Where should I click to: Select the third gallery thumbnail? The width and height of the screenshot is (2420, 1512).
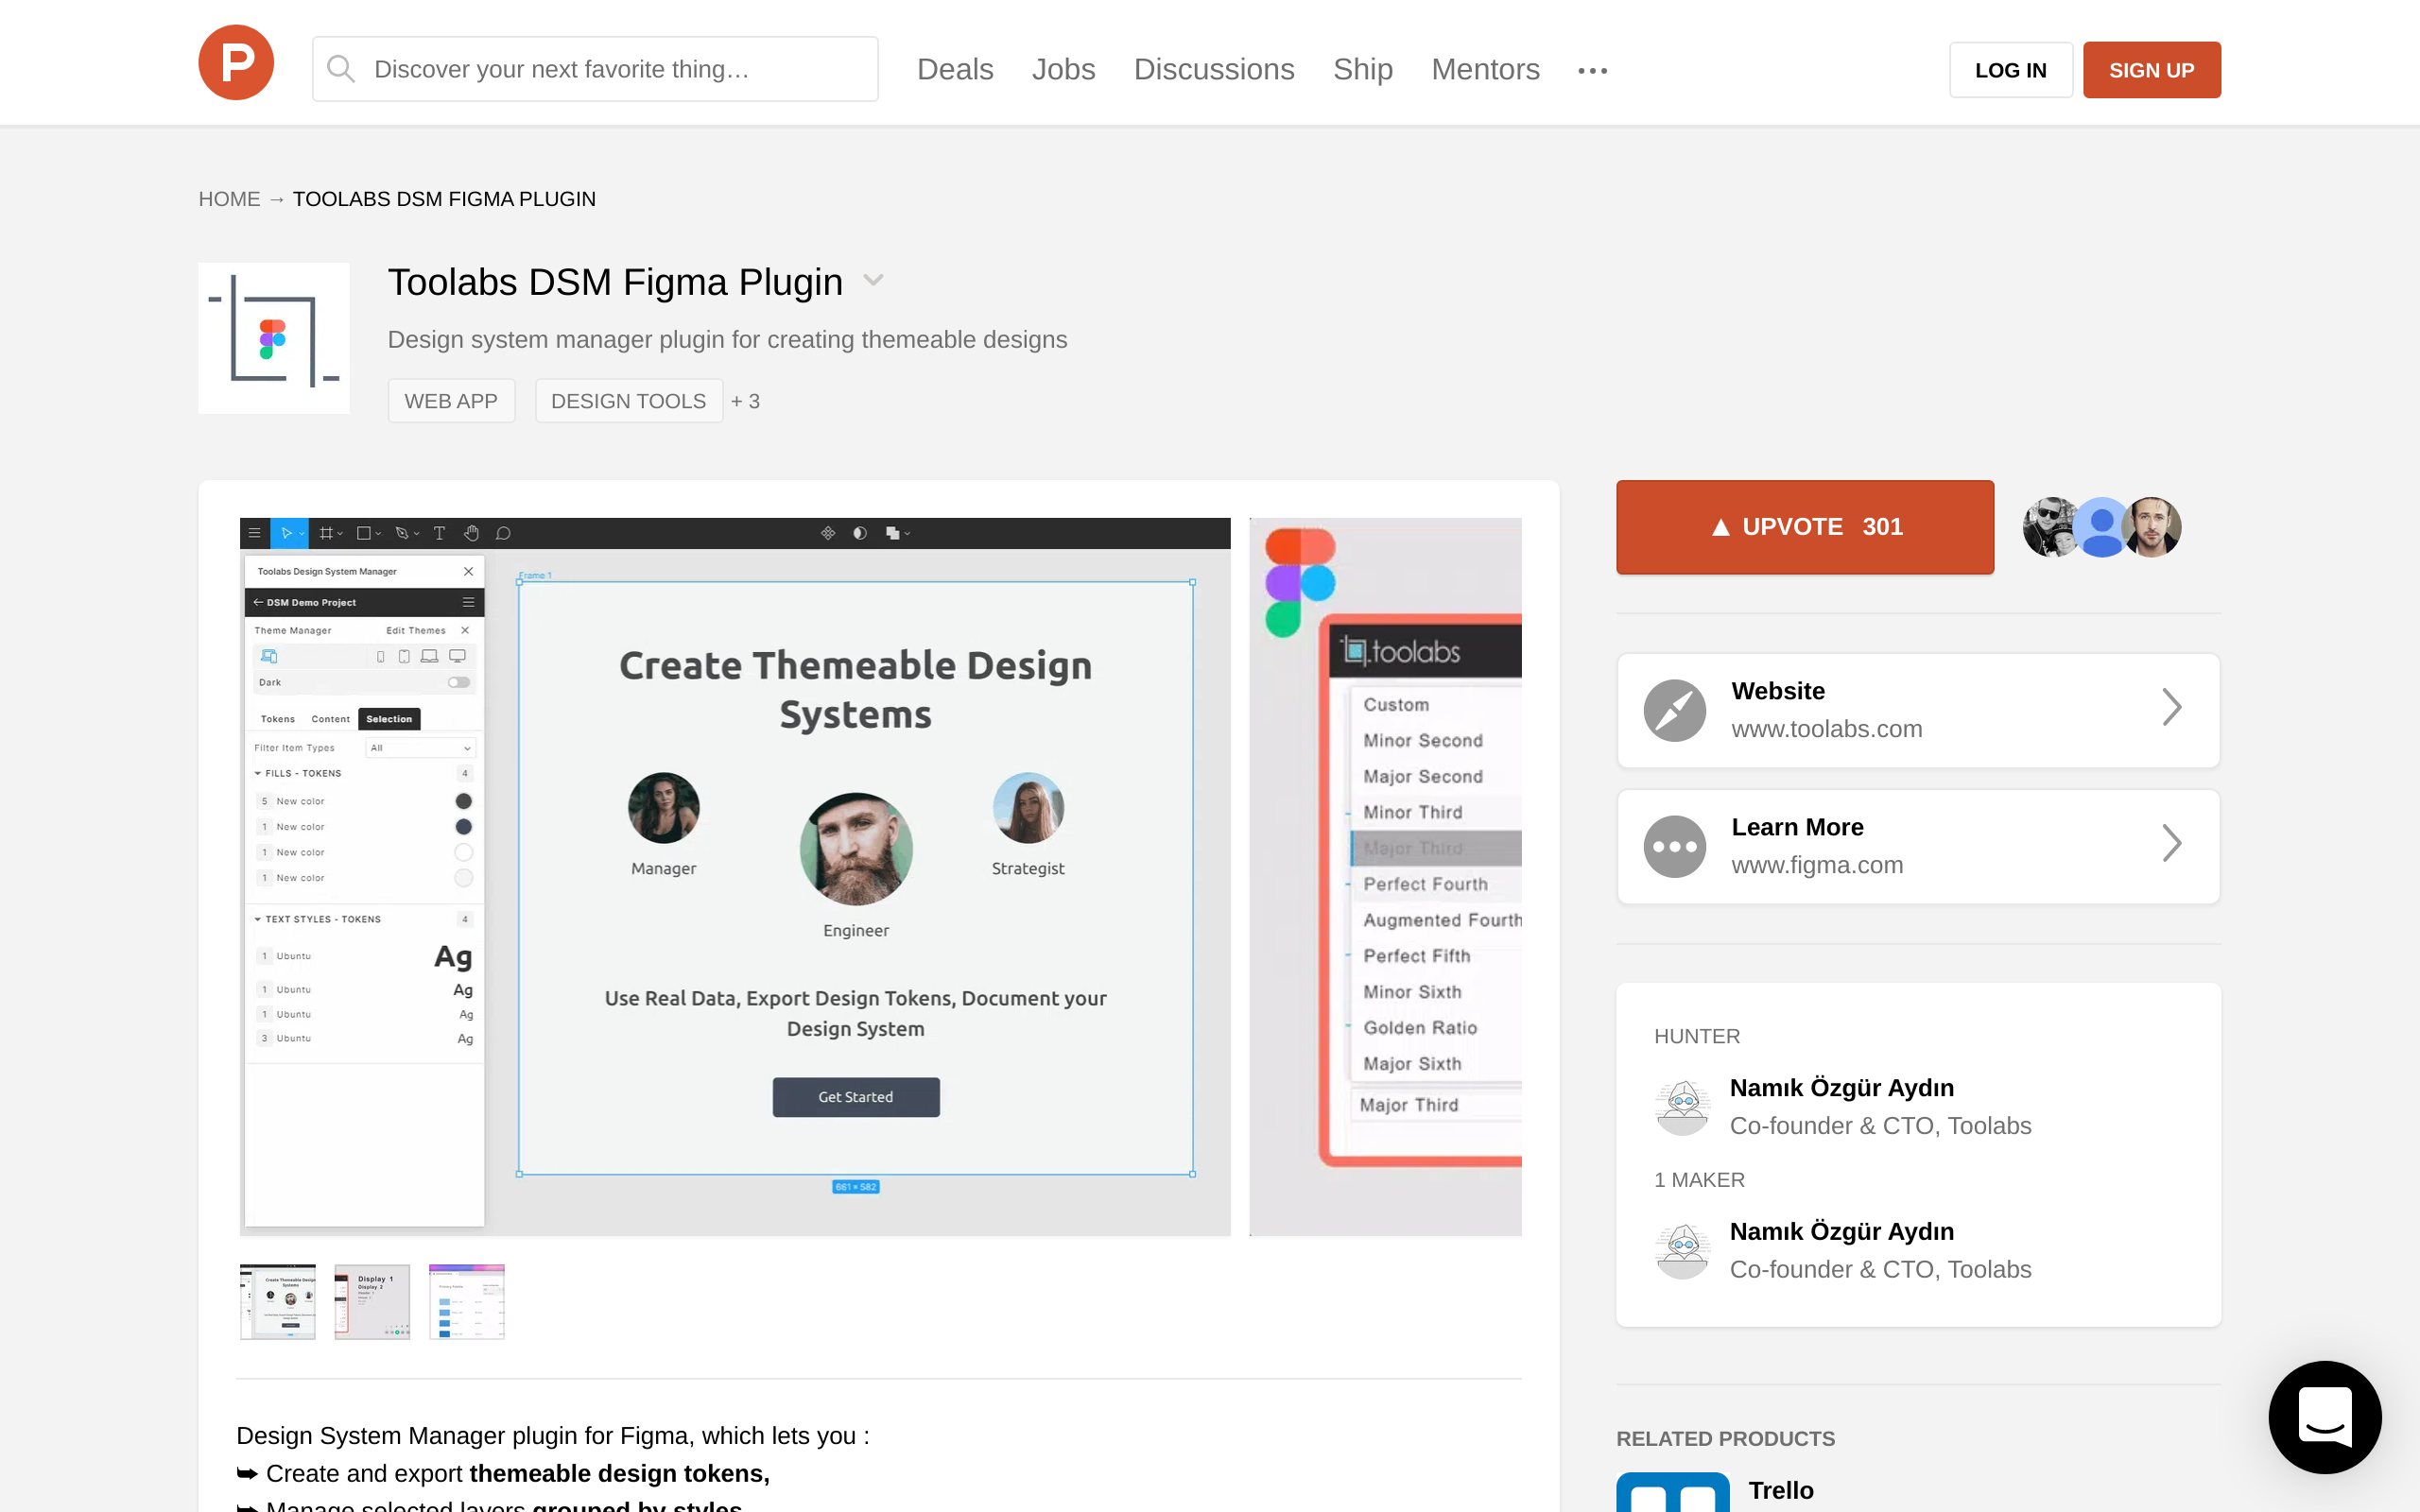[466, 1301]
